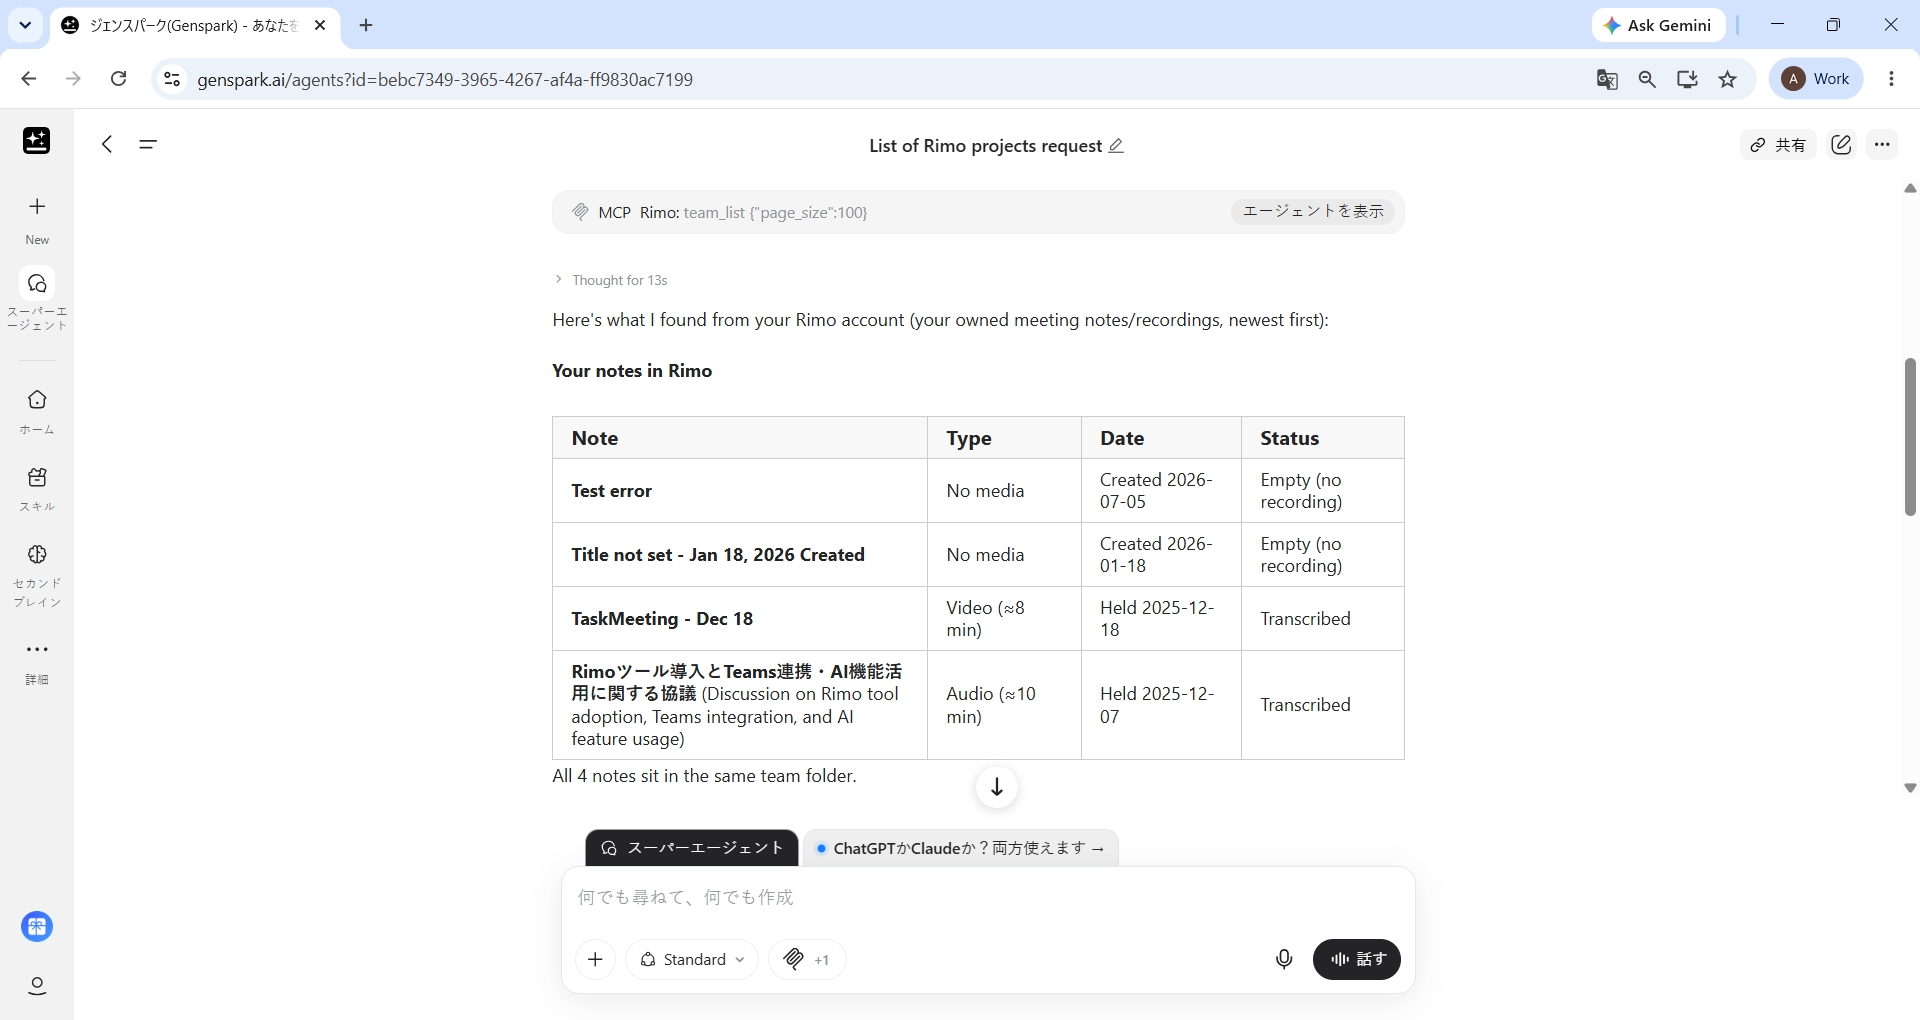Start a New chat from sidebar
Viewport: 1920px width, 1020px height.
37,218
